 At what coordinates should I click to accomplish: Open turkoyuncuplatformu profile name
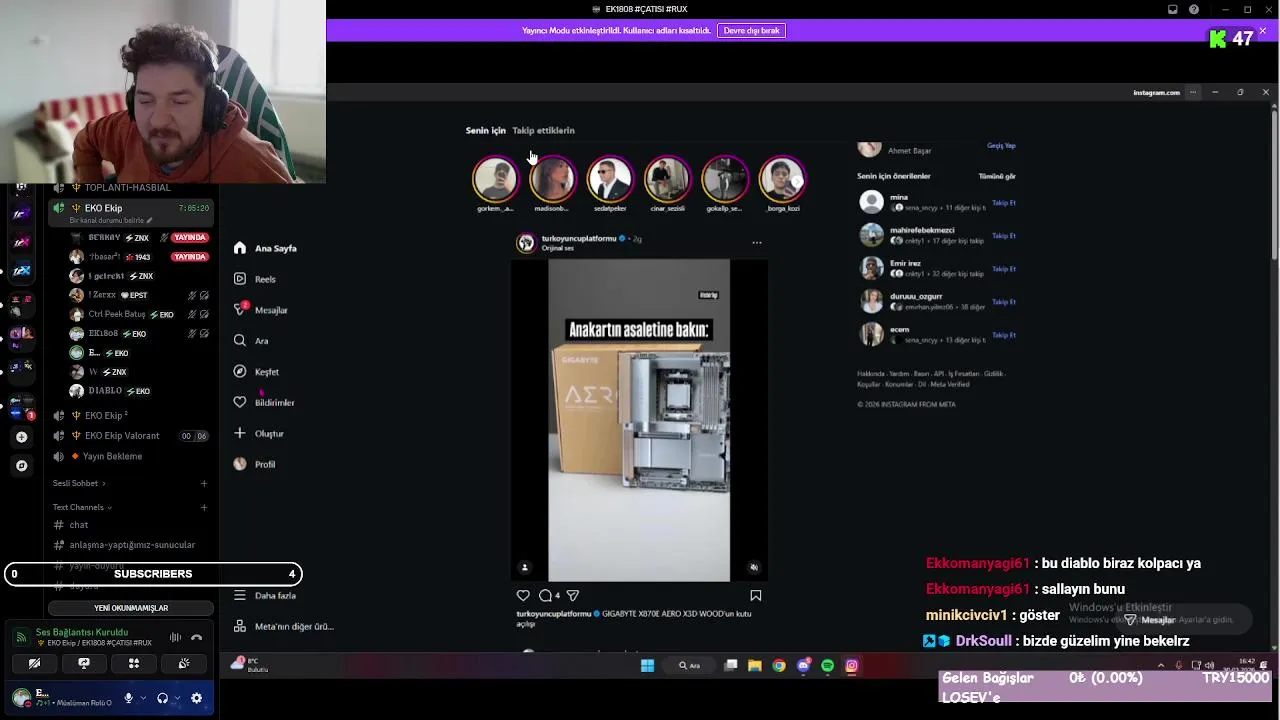tap(579, 239)
